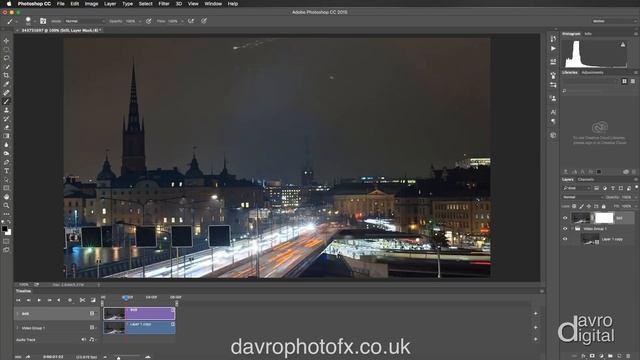Viewport: 640px width, 360px height.
Task: Select the Hand tool
Action: click(6, 197)
